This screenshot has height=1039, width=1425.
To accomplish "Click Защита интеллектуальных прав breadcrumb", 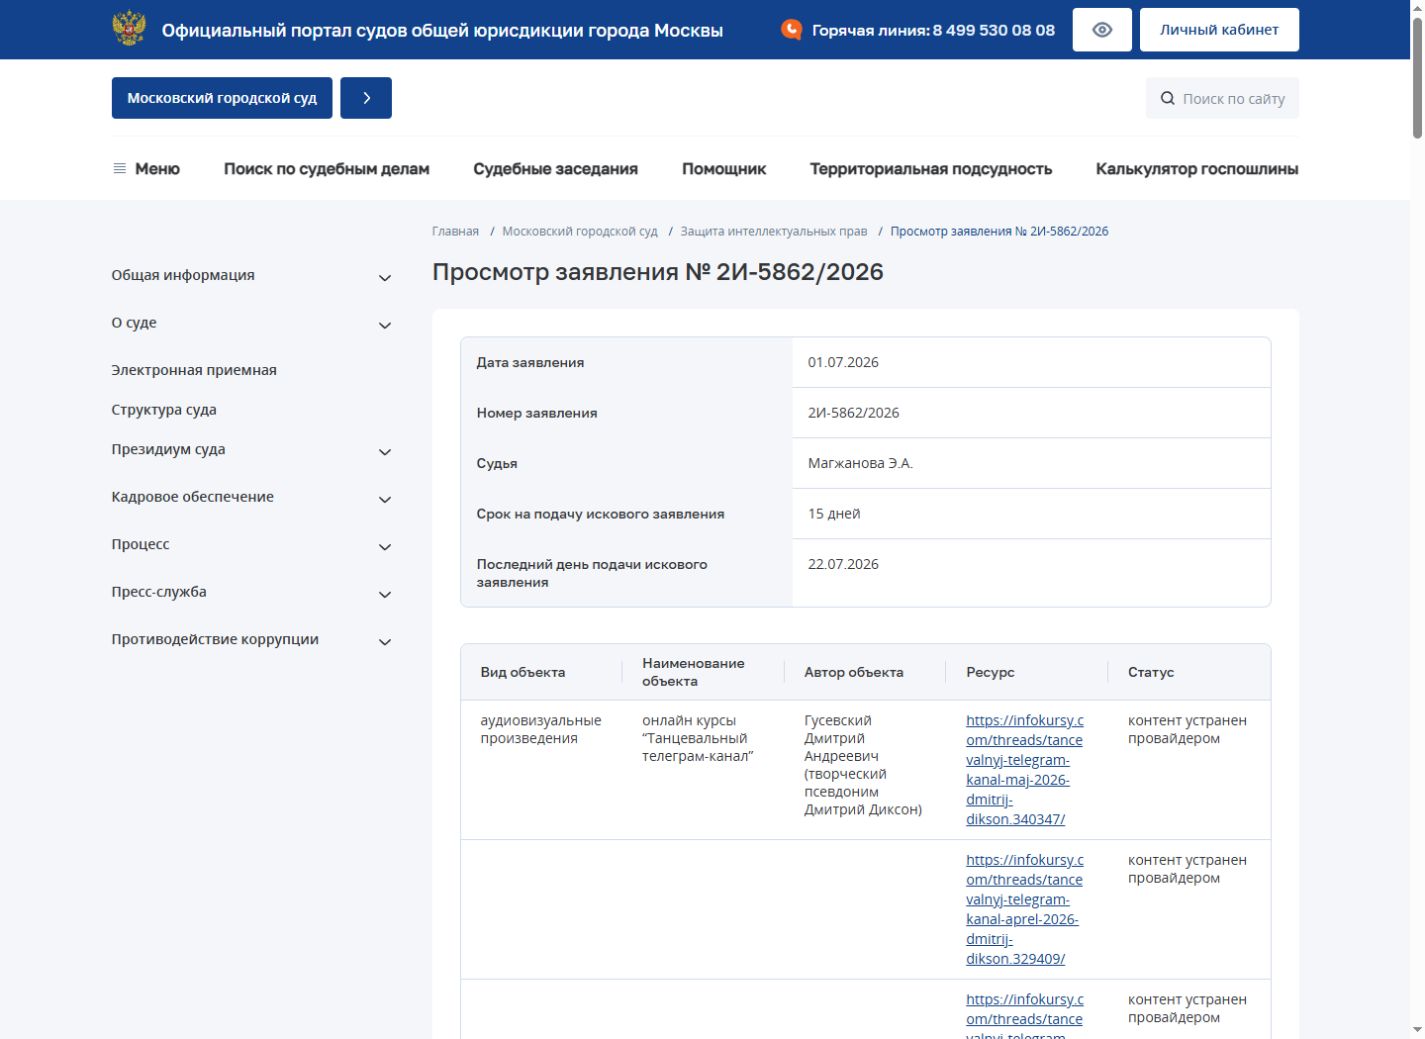I will coord(774,231).
